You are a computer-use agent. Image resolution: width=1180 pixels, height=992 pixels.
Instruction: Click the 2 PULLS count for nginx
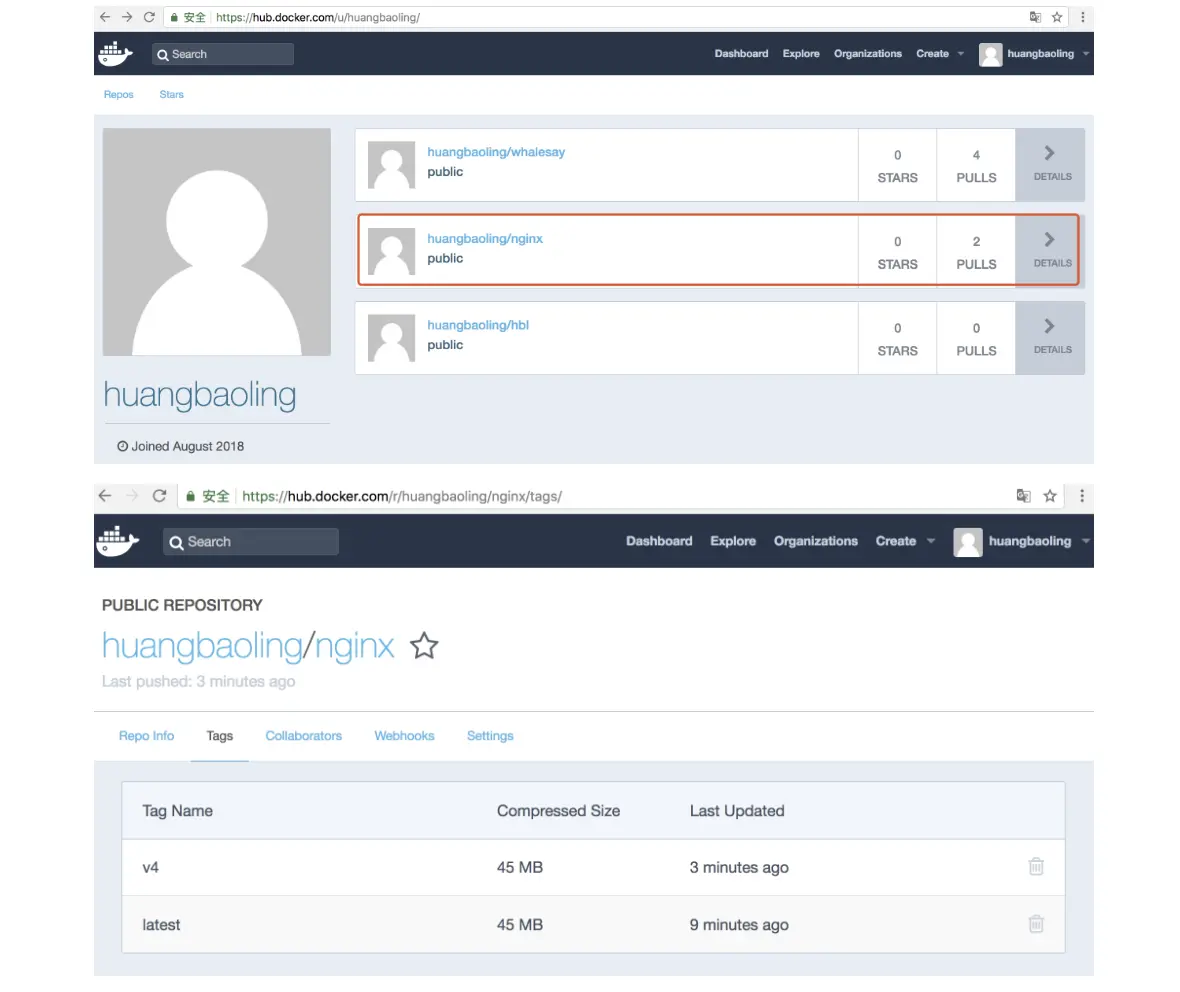click(976, 252)
